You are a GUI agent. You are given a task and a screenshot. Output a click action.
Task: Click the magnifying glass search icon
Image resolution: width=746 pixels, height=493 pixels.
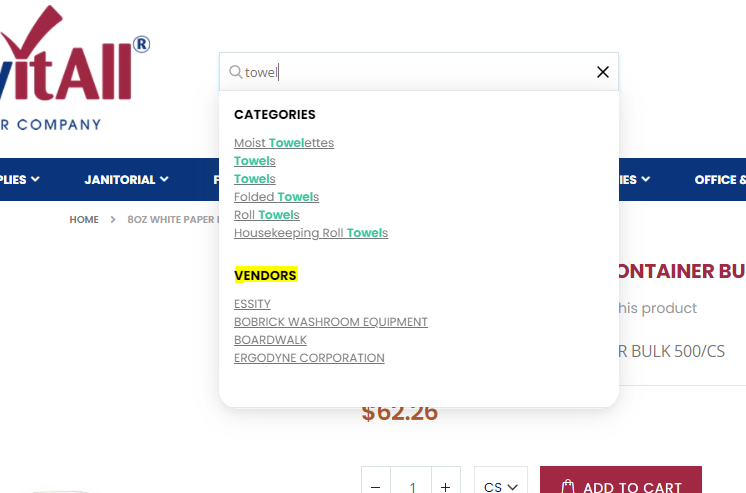coord(236,72)
